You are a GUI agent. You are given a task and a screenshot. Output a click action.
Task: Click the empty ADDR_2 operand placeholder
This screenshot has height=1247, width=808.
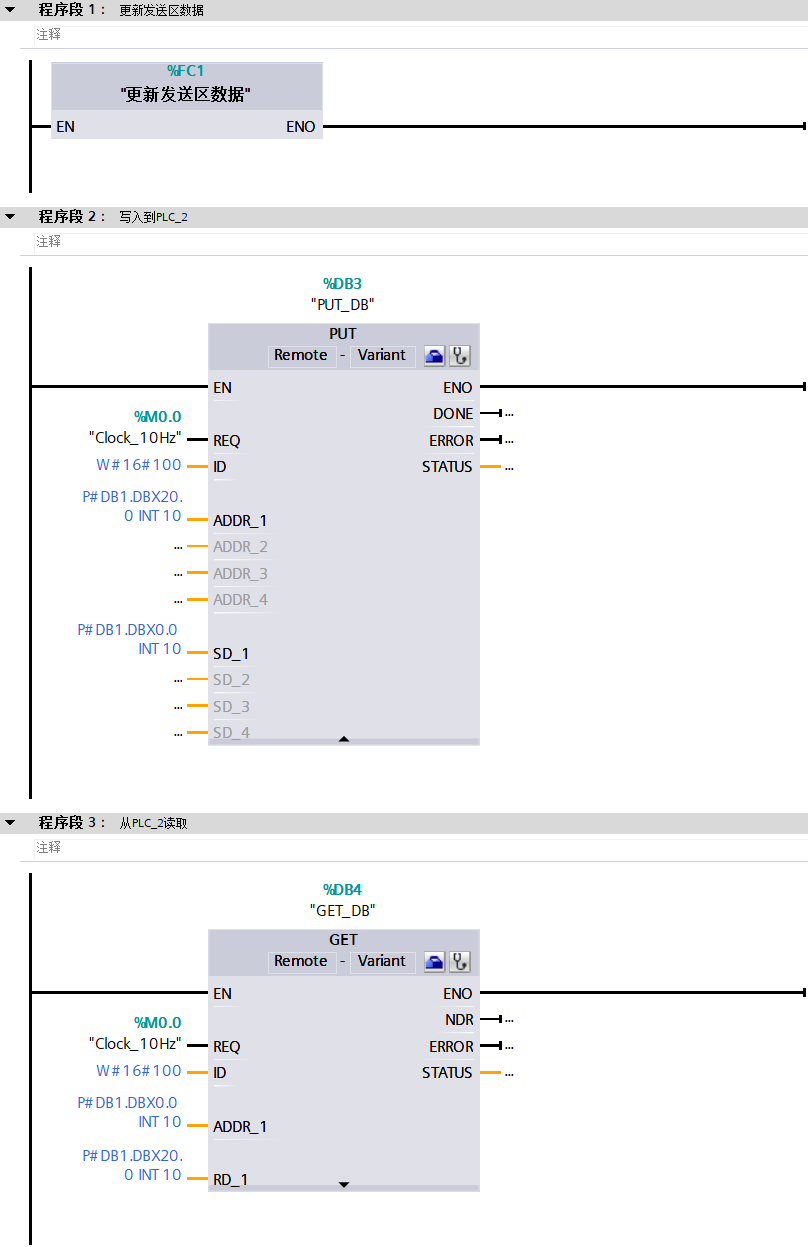178,547
